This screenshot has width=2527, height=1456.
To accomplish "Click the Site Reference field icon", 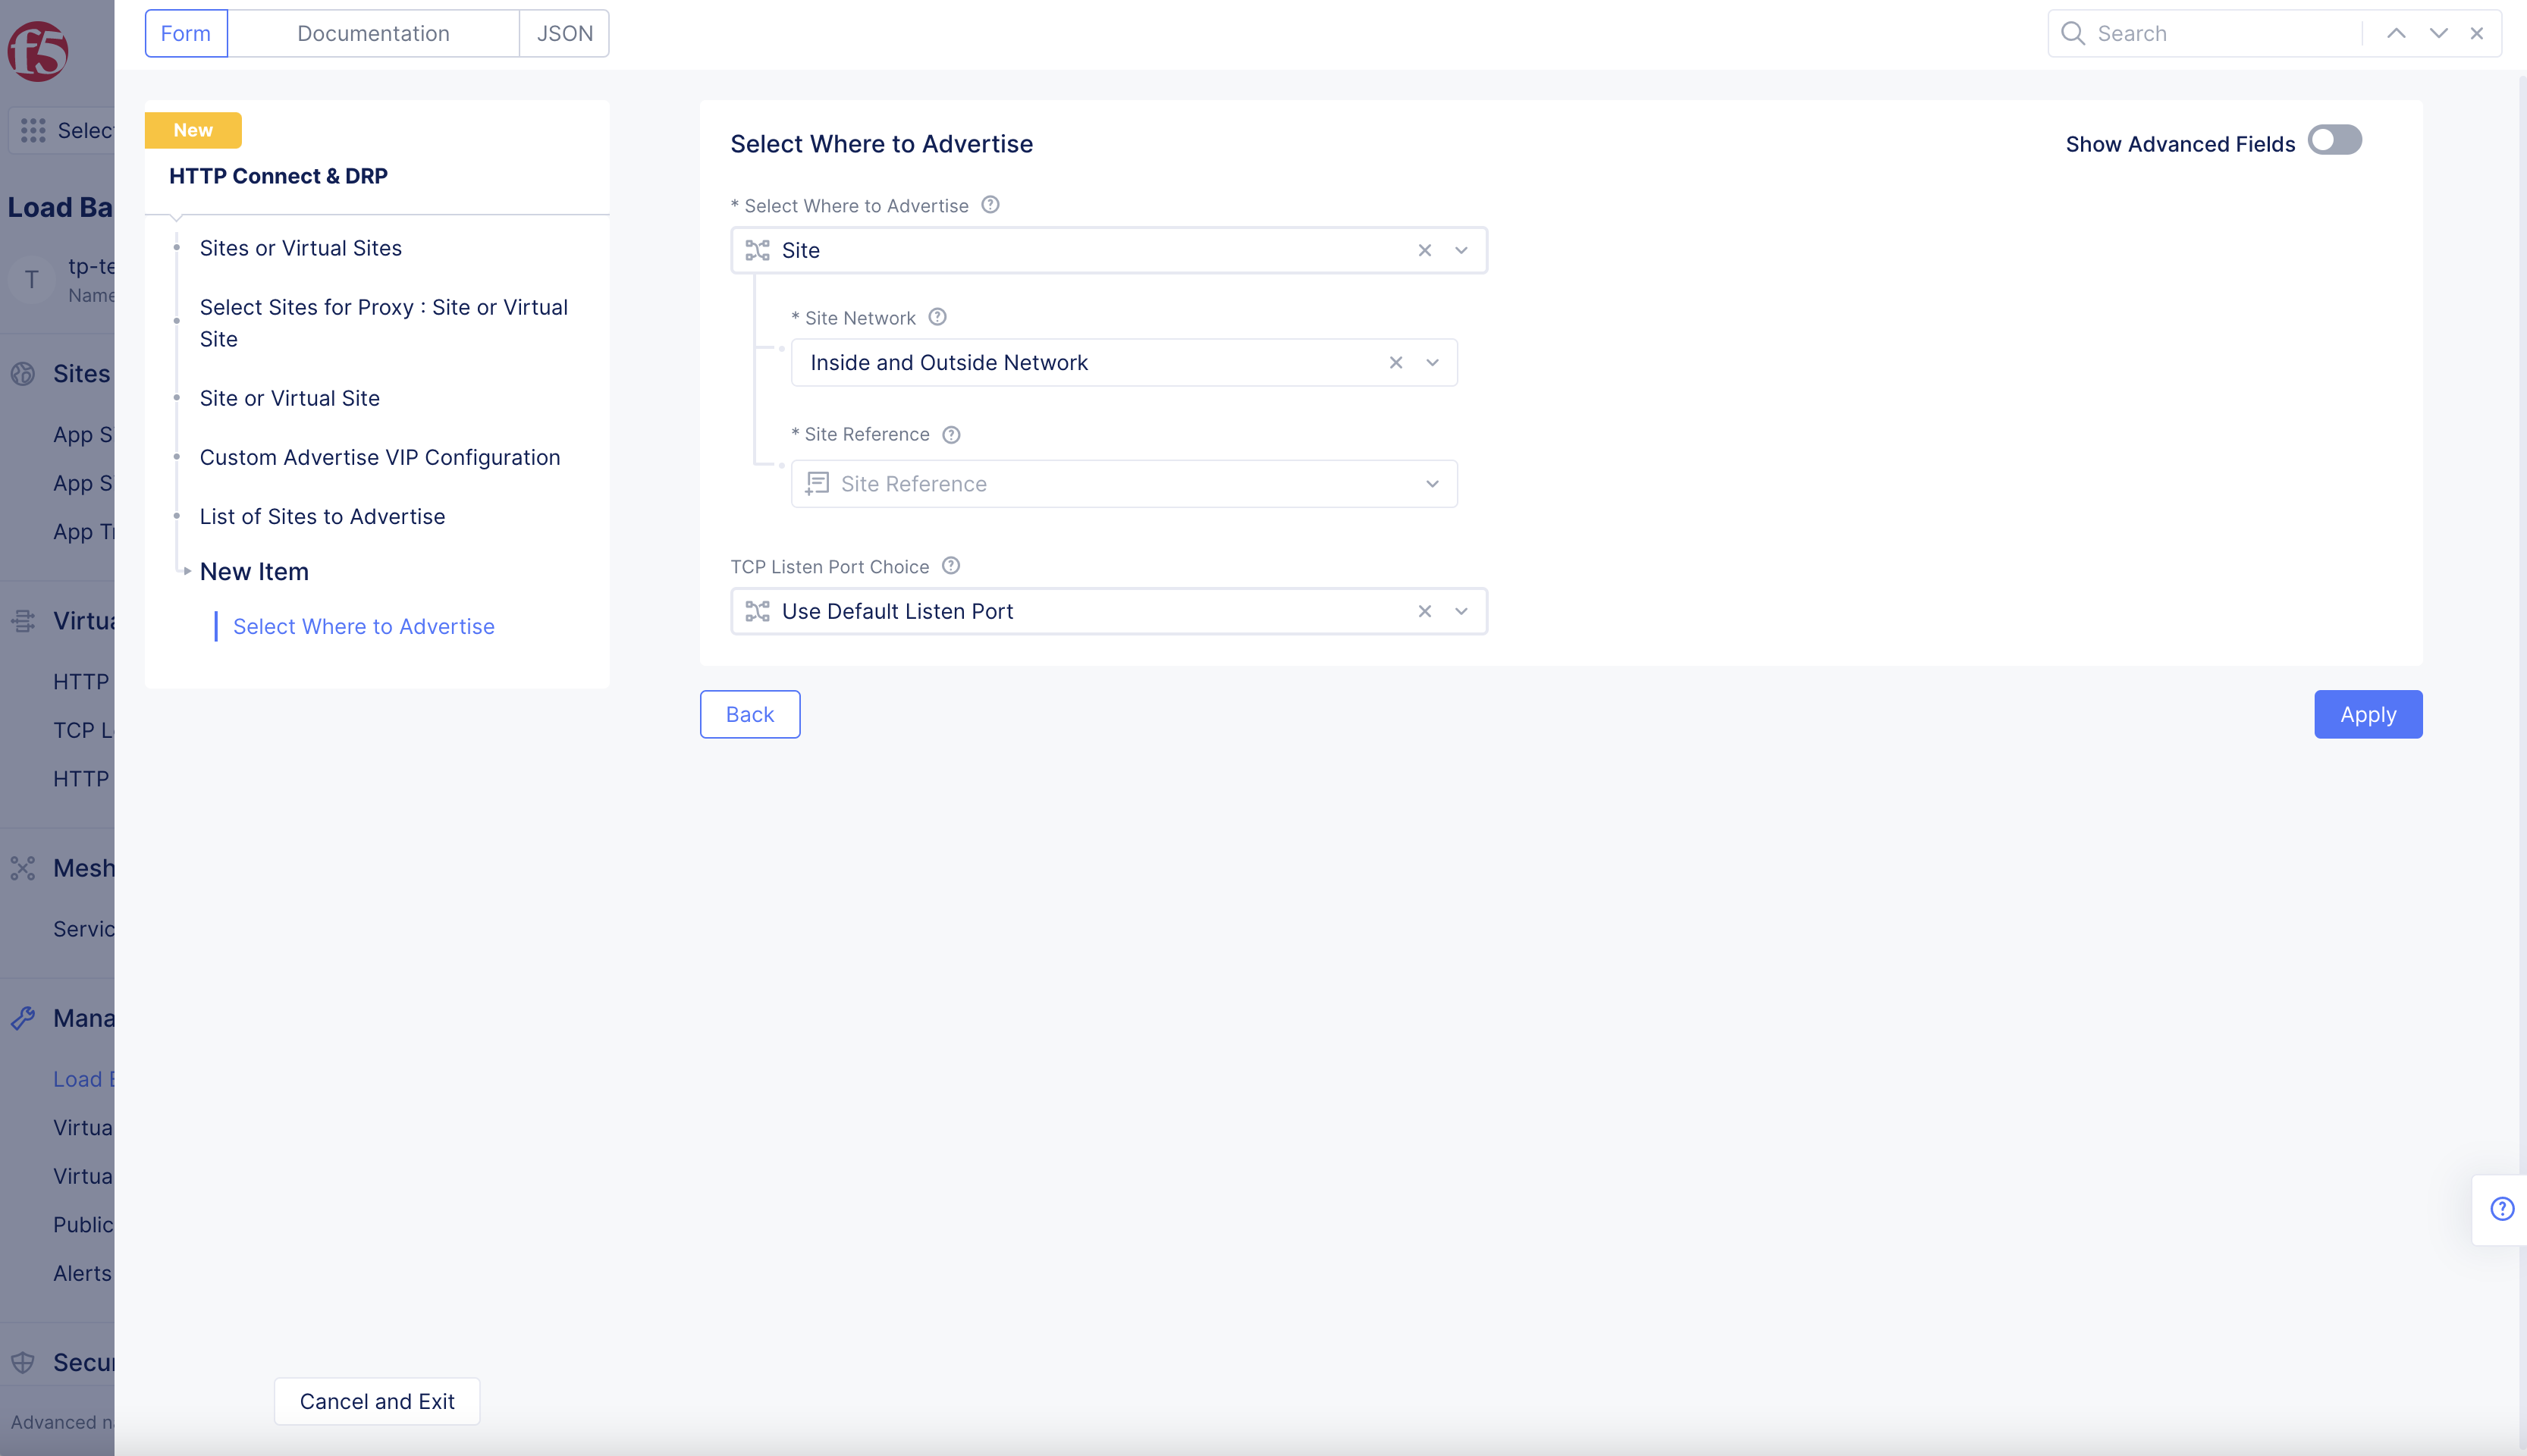I will point(818,483).
